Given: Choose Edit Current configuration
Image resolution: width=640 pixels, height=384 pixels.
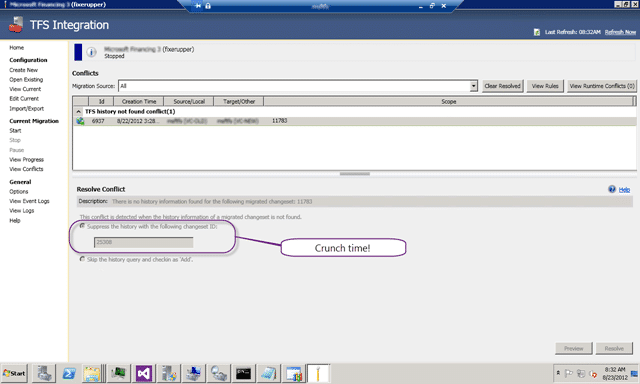Looking at the screenshot, I should click(x=24, y=99).
